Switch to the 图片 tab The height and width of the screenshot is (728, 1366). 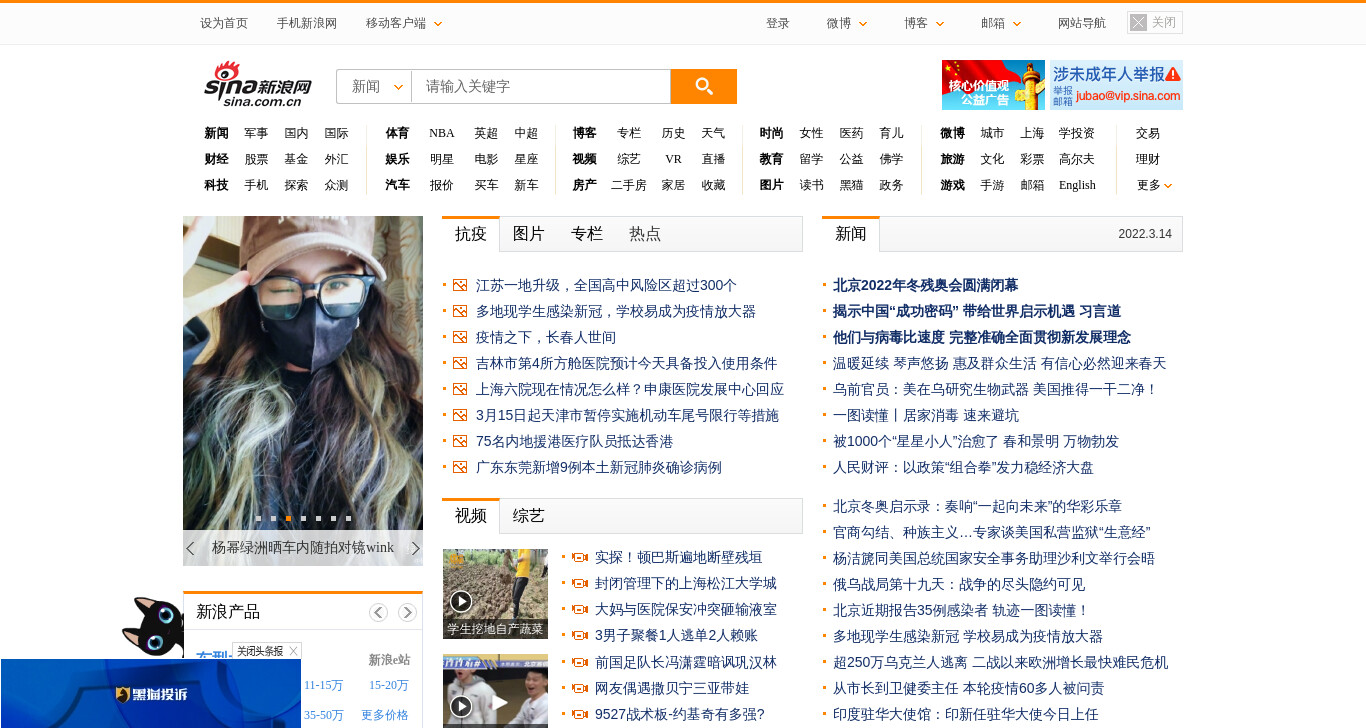(x=528, y=234)
